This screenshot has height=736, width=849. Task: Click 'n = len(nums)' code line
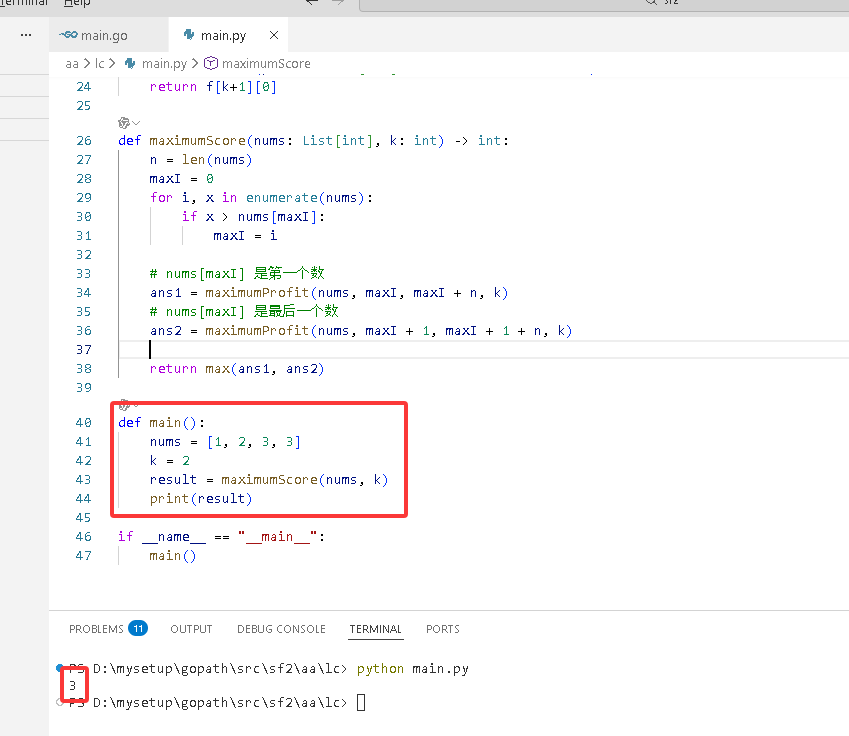coord(201,160)
